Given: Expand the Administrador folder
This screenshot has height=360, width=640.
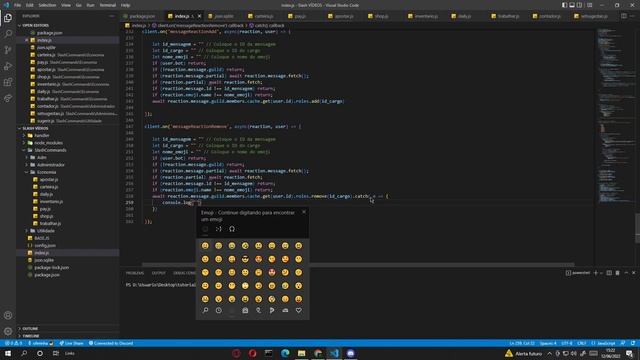Looking at the screenshot, I should (51, 165).
